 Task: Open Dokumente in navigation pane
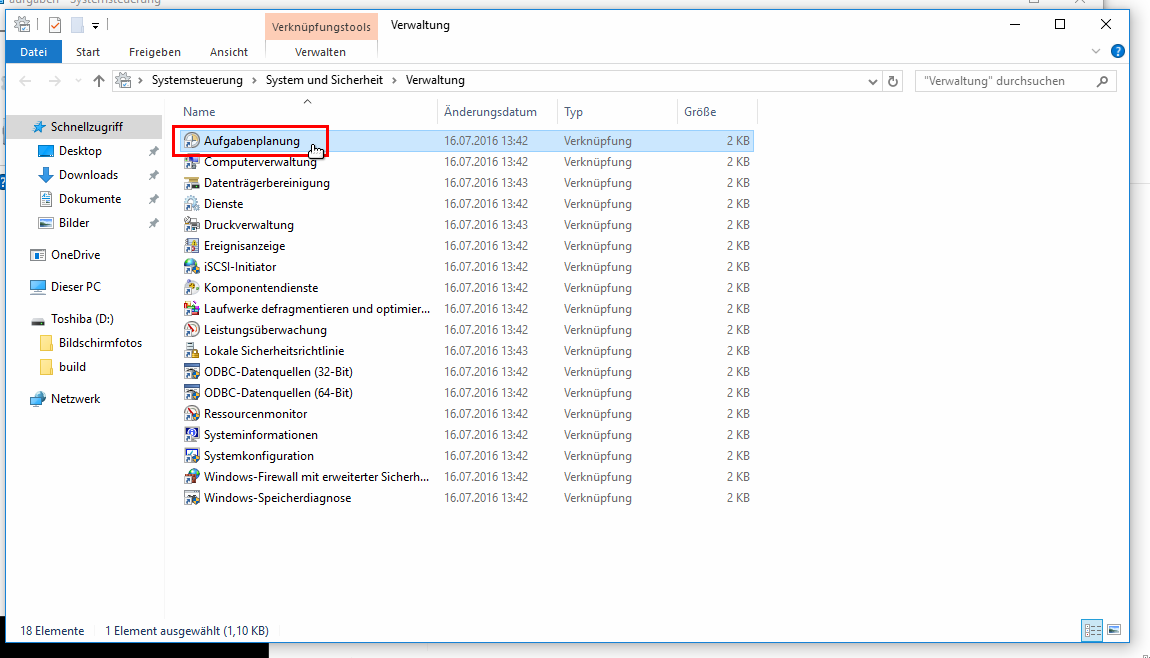click(89, 200)
